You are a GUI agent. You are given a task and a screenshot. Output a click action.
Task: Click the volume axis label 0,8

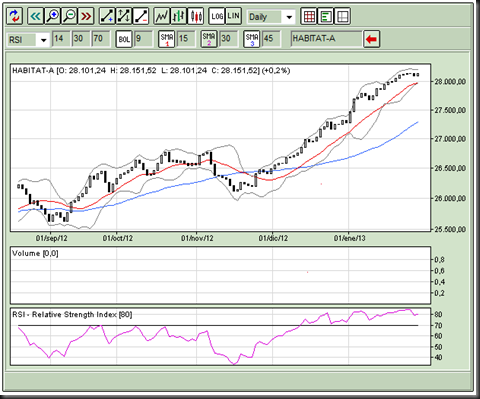tap(439, 260)
